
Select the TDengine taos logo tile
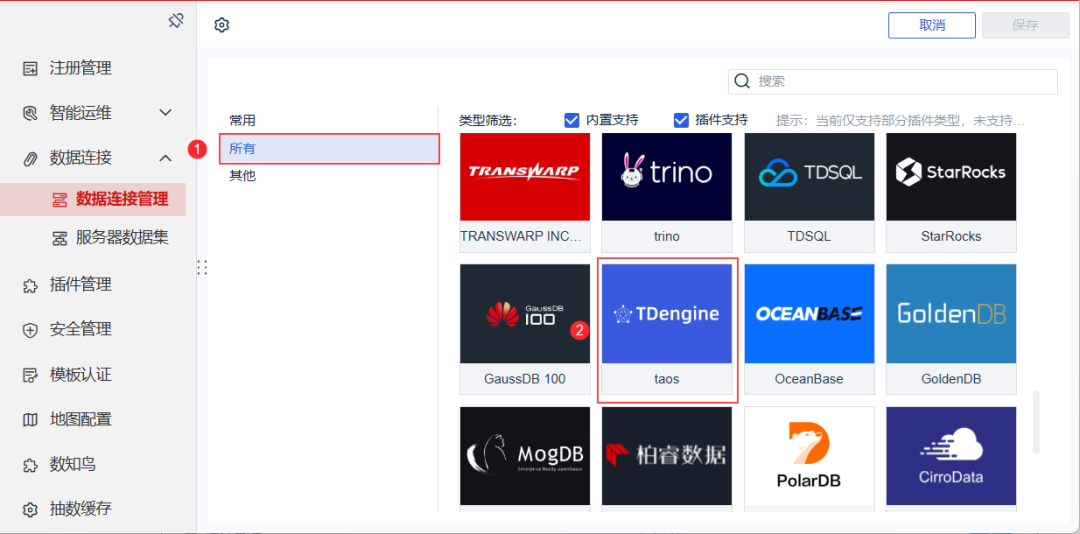pos(667,314)
